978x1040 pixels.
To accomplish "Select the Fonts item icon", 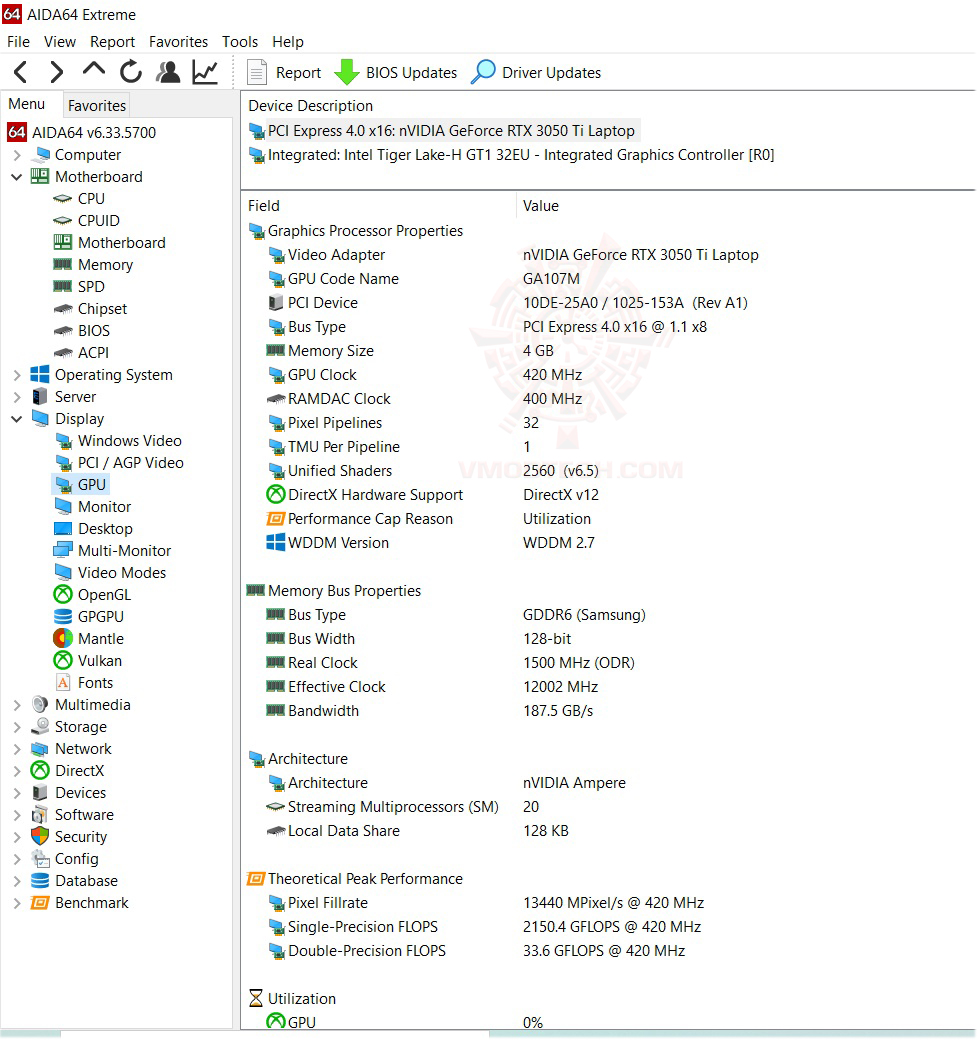I will click(63, 683).
